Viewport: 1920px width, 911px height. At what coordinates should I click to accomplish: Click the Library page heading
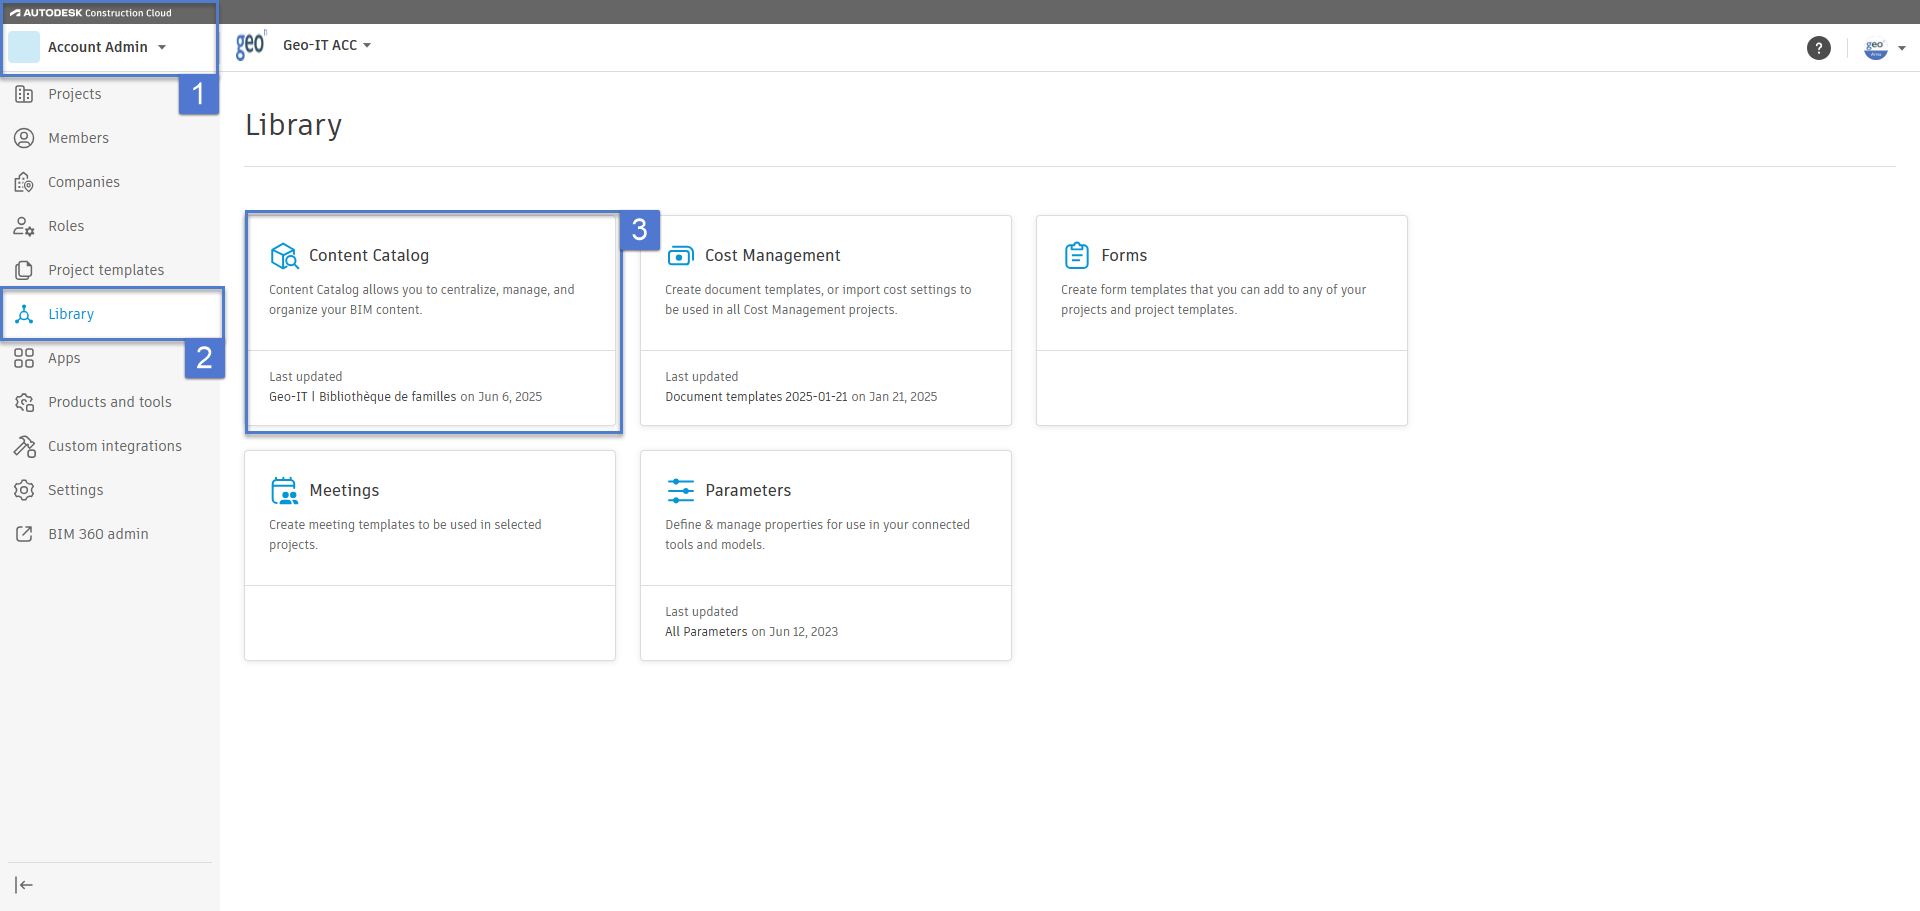(293, 125)
